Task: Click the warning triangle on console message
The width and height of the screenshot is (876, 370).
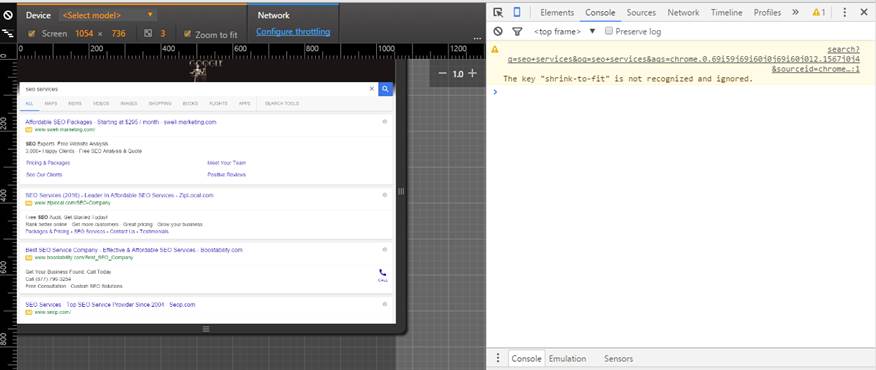Action: tap(494, 49)
